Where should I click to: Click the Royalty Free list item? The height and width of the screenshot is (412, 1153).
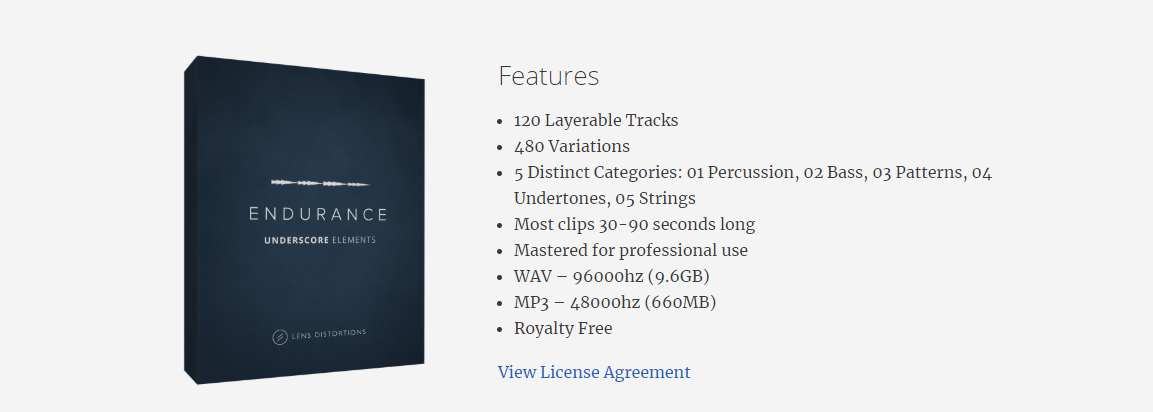click(x=563, y=328)
